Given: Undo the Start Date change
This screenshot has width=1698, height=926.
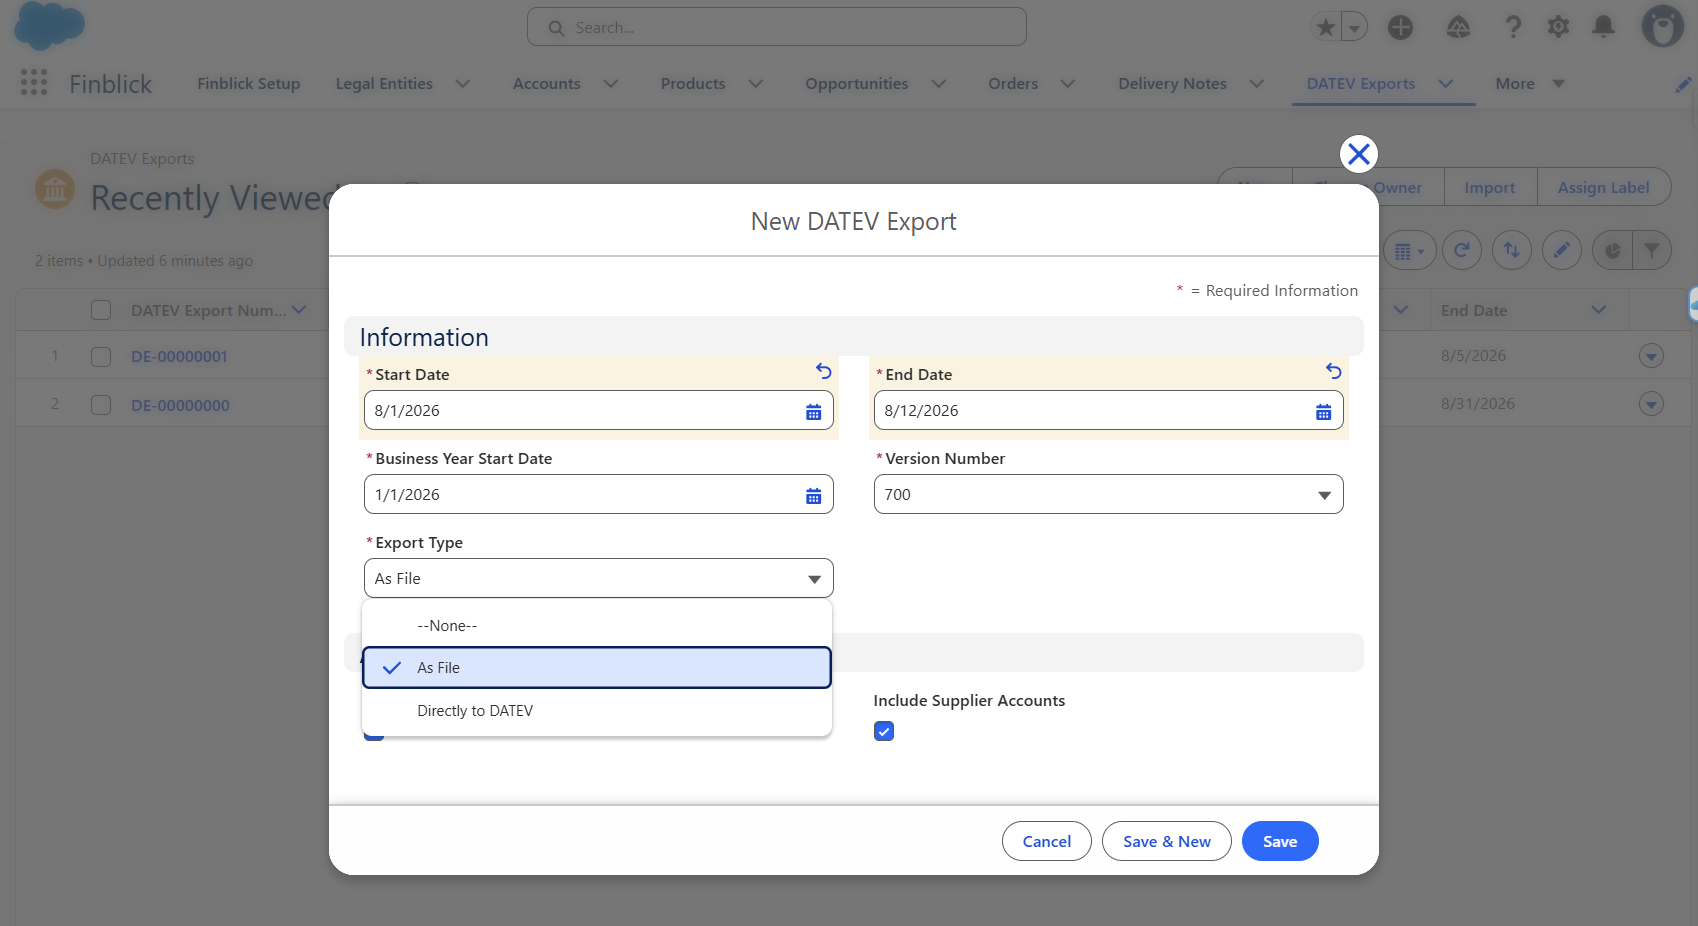Looking at the screenshot, I should (824, 371).
